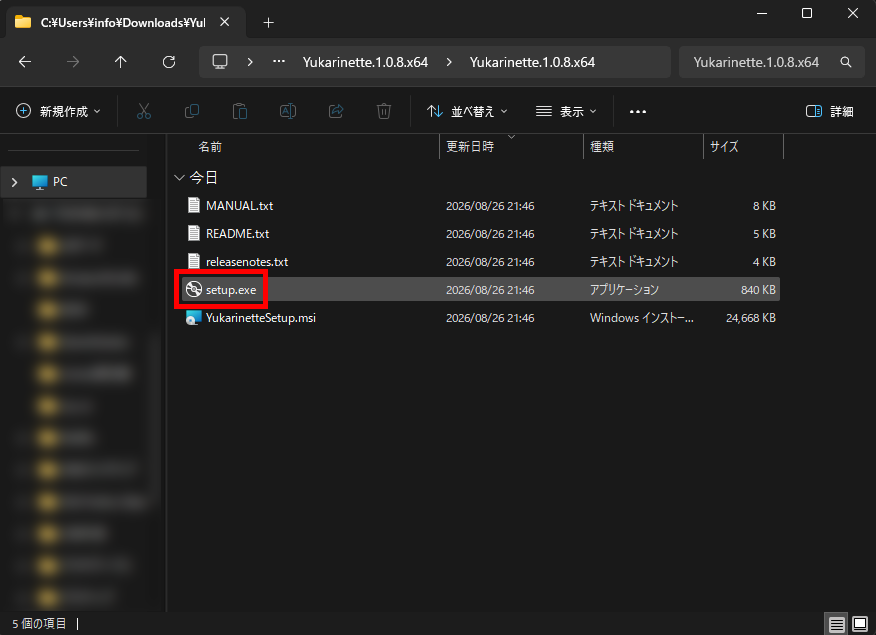Select PC in the navigation pane
This screenshot has height=635, width=876.
pos(74,182)
